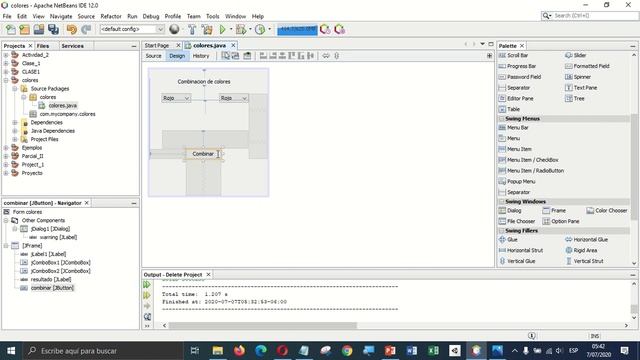
Task: Switch to History editor view
Action: click(x=201, y=56)
